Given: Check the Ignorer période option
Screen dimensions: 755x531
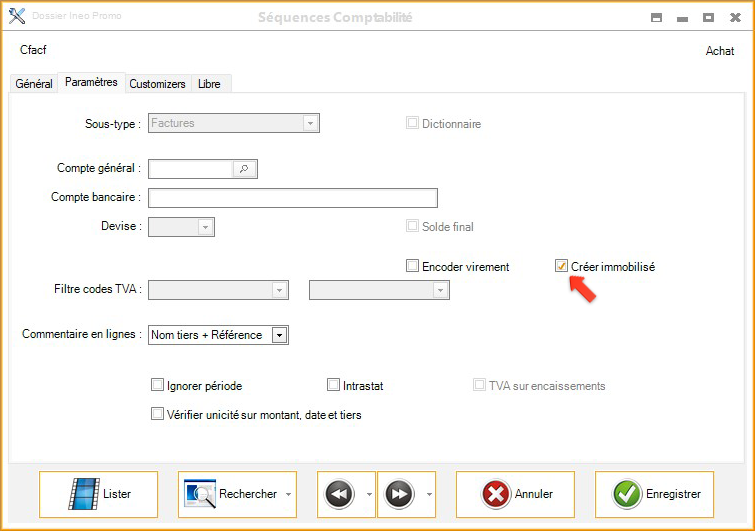Looking at the screenshot, I should tap(157, 385).
